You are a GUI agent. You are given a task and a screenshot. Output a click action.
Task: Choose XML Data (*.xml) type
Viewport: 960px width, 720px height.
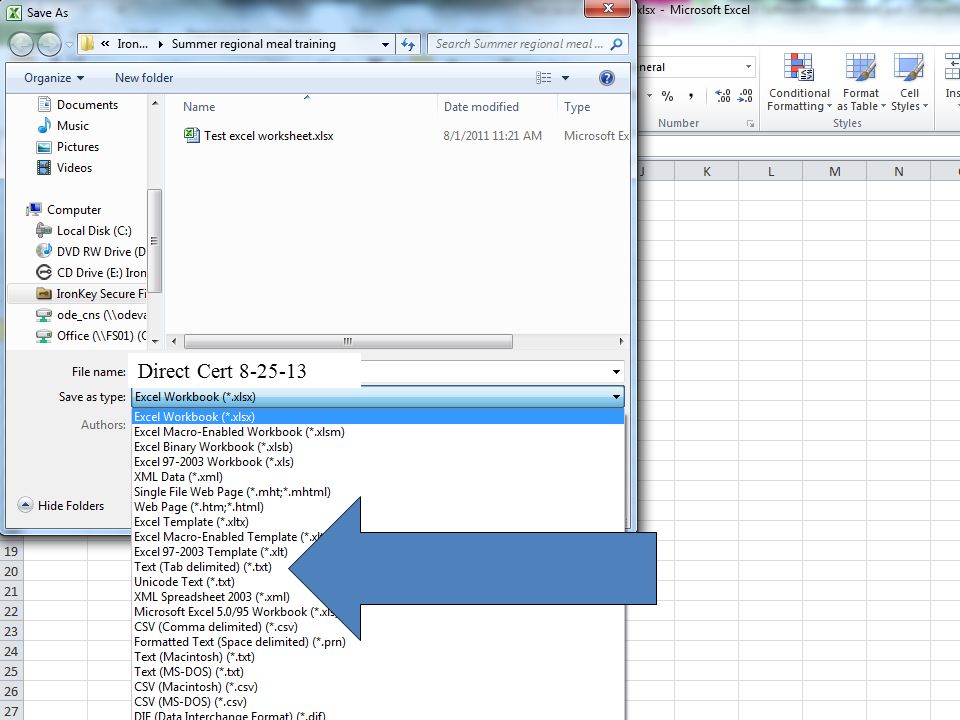coord(378,477)
